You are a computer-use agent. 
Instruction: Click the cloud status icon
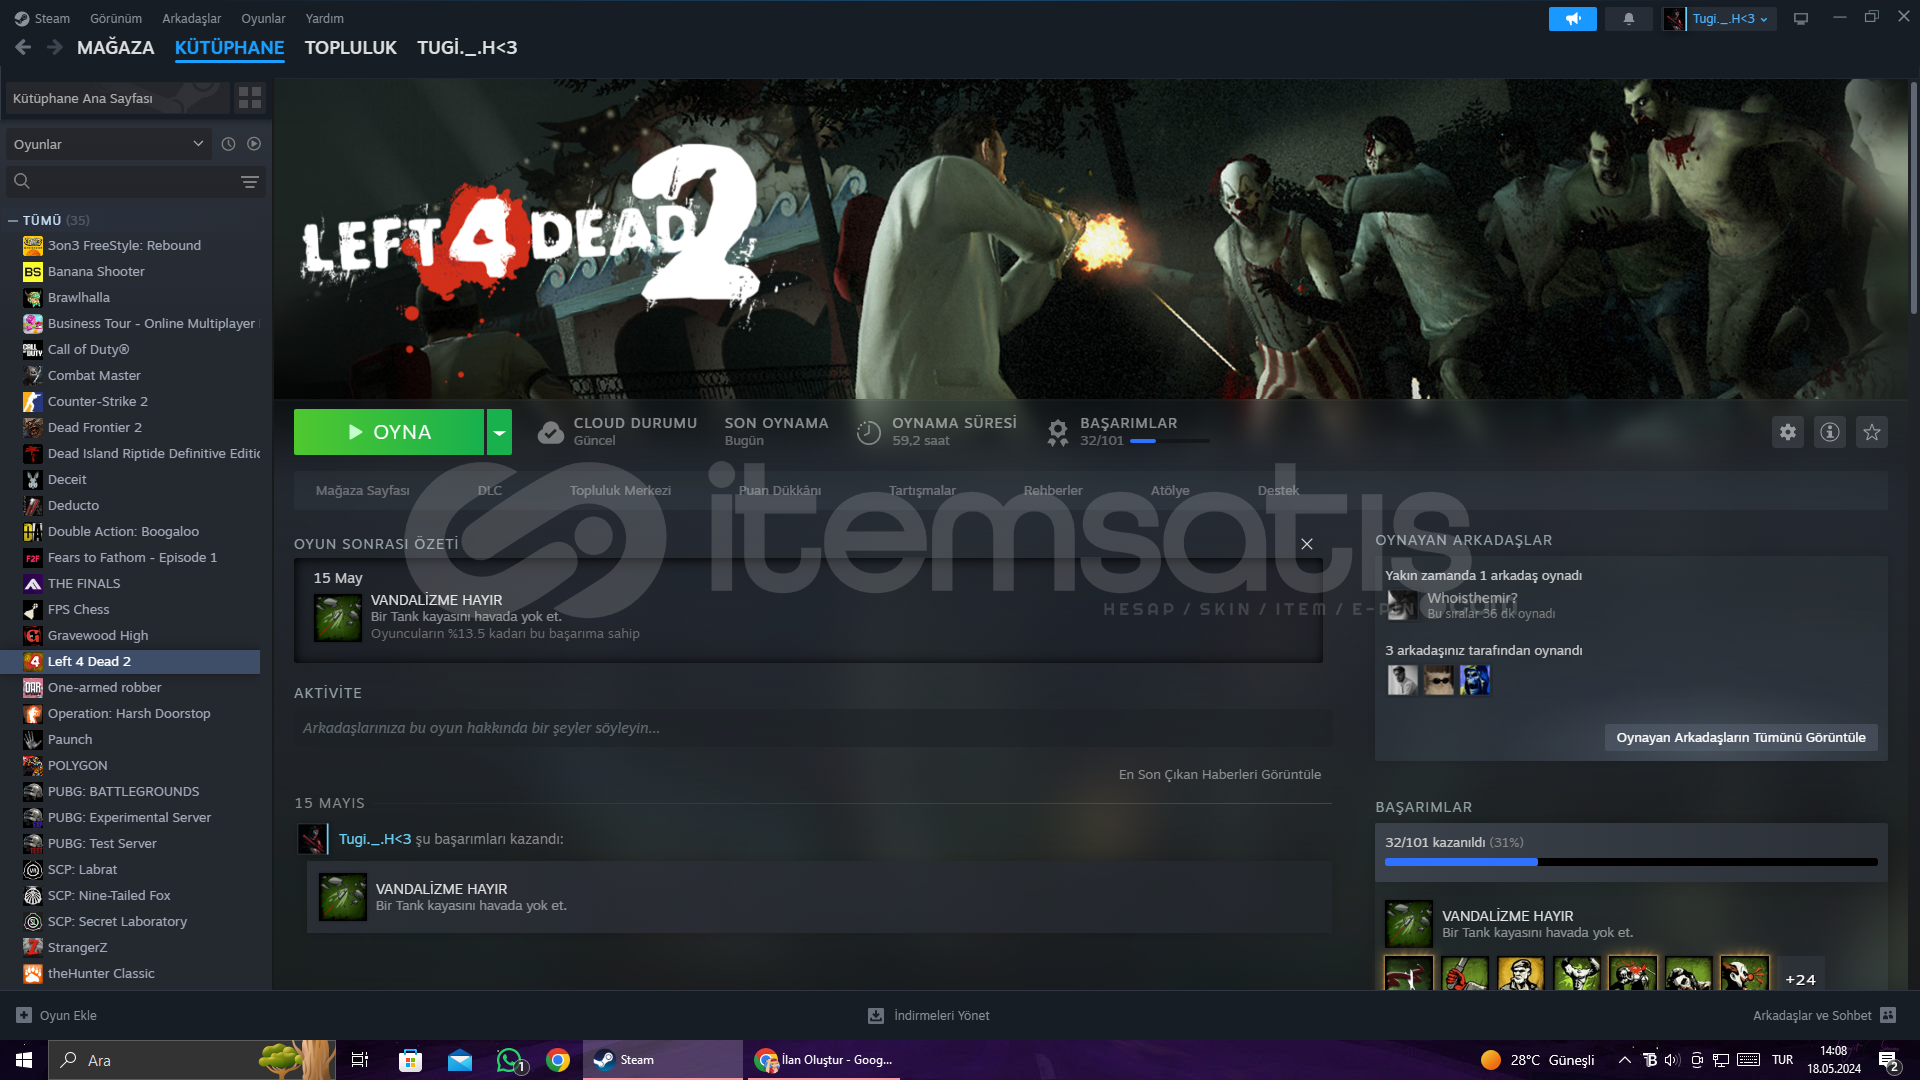point(550,432)
